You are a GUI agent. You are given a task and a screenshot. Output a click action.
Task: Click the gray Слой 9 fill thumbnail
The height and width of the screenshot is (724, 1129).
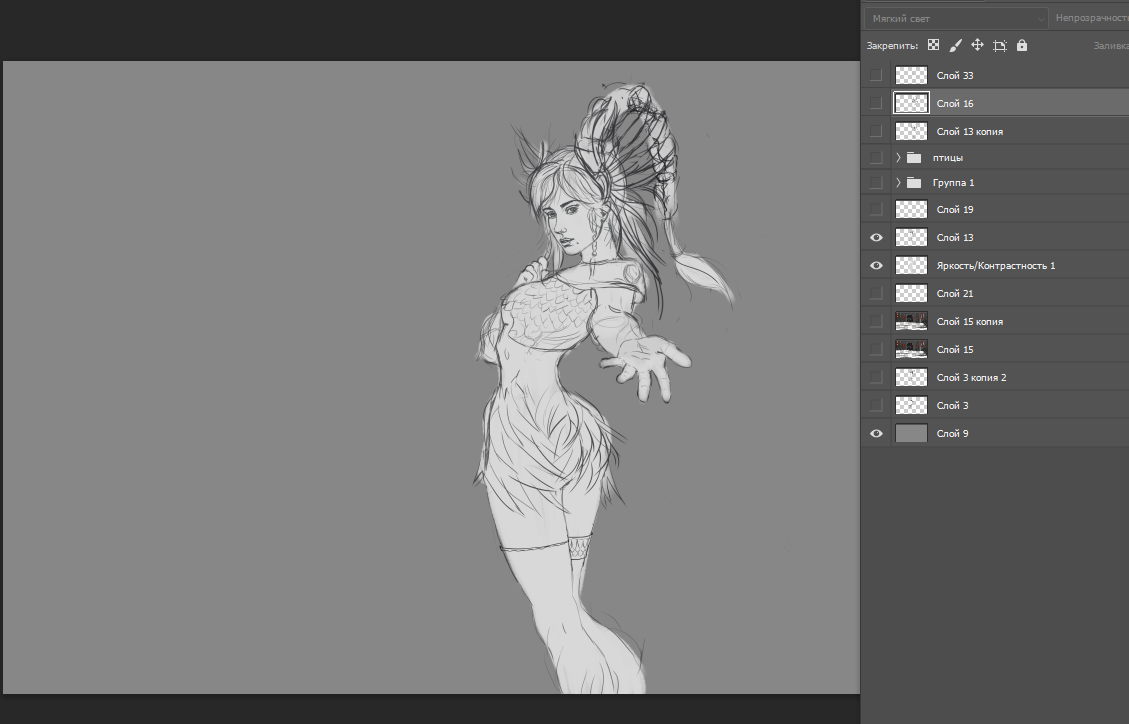coord(911,434)
